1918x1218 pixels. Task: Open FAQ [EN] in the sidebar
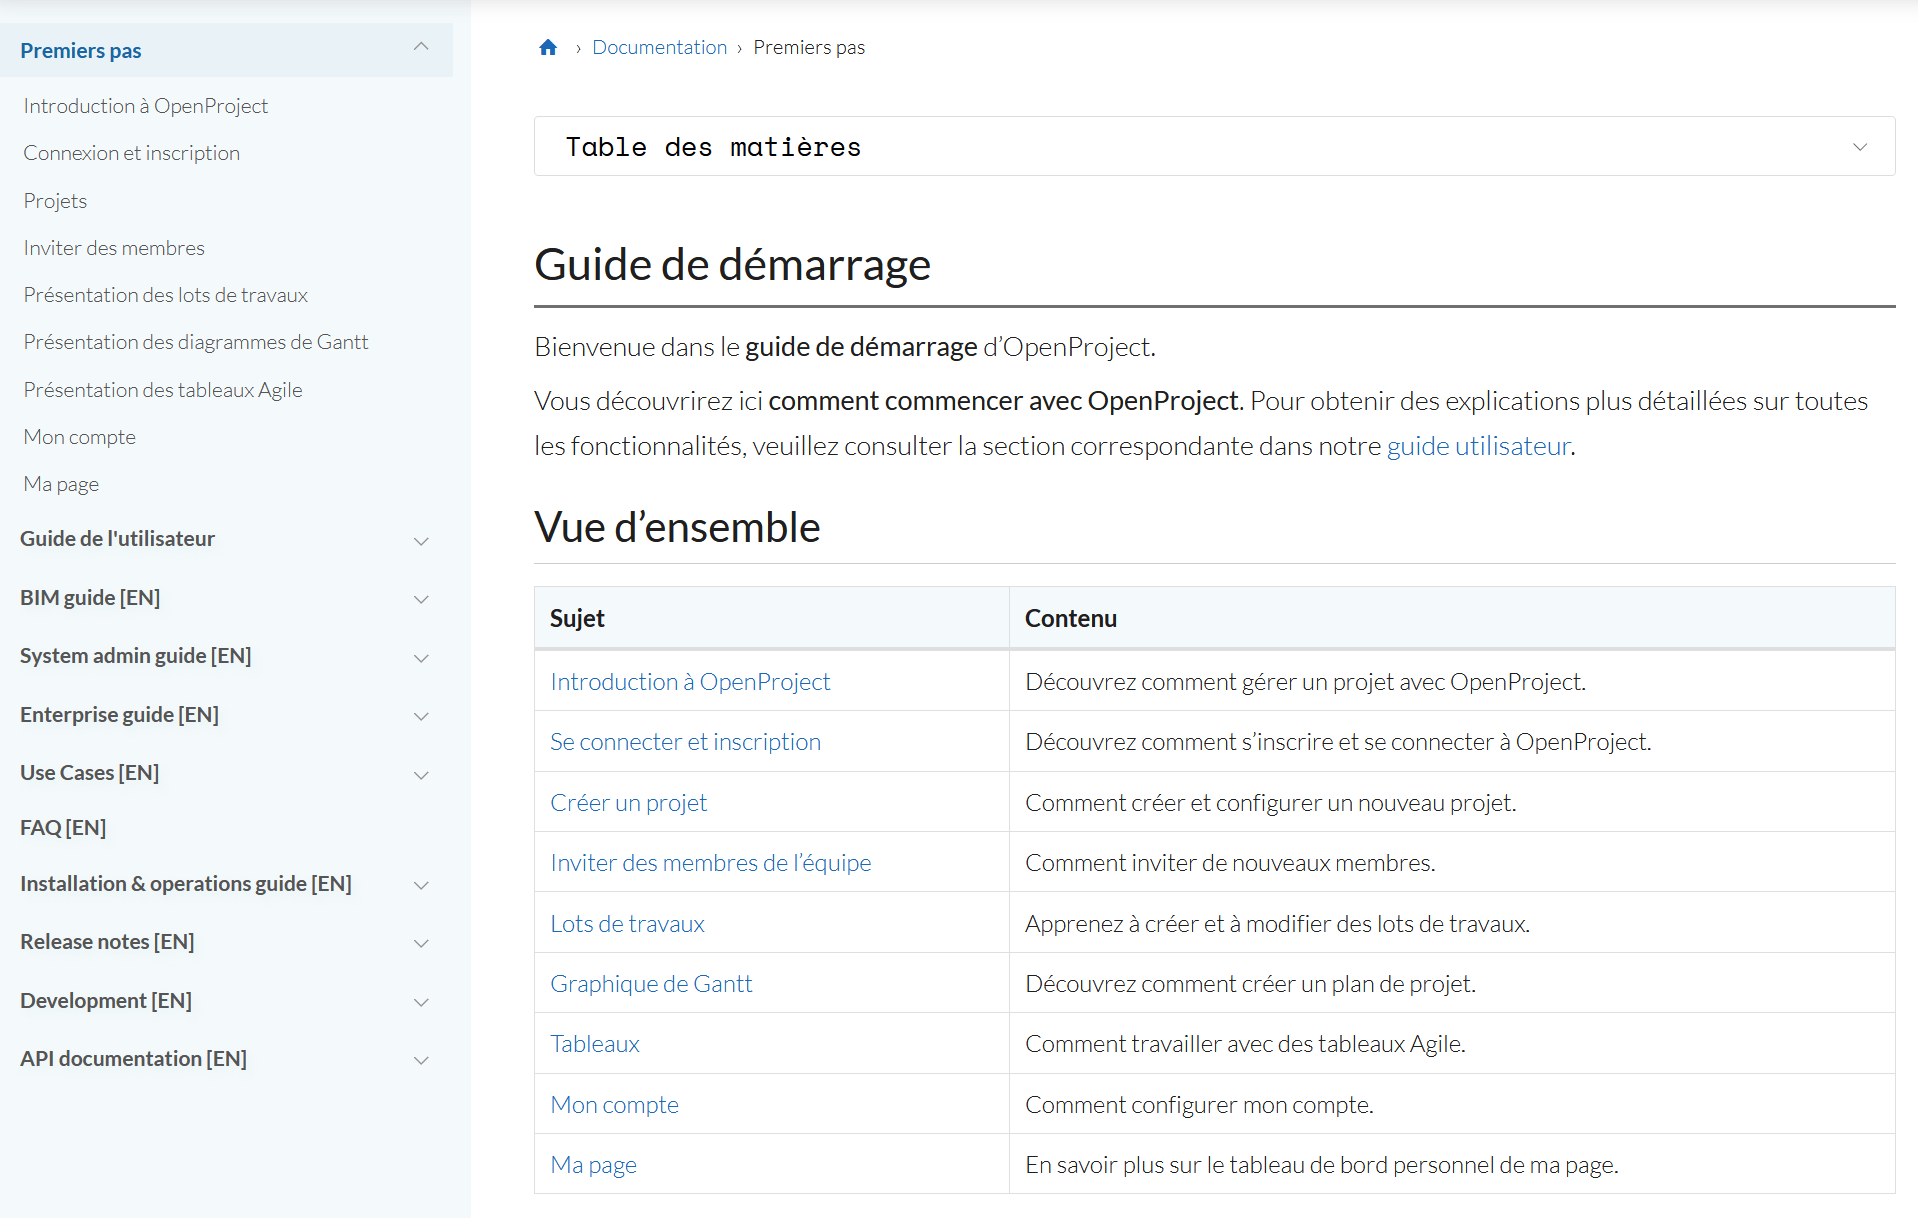coord(62,827)
